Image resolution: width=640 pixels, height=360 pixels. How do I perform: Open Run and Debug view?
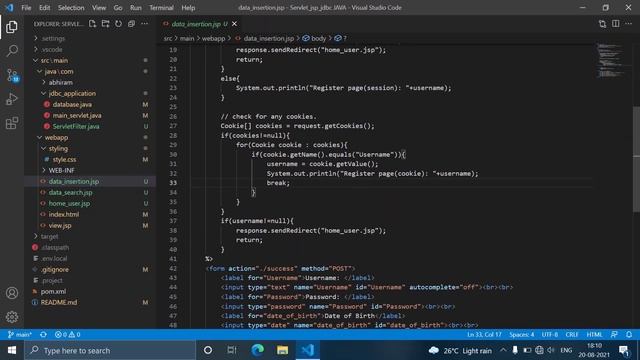(x=12, y=99)
